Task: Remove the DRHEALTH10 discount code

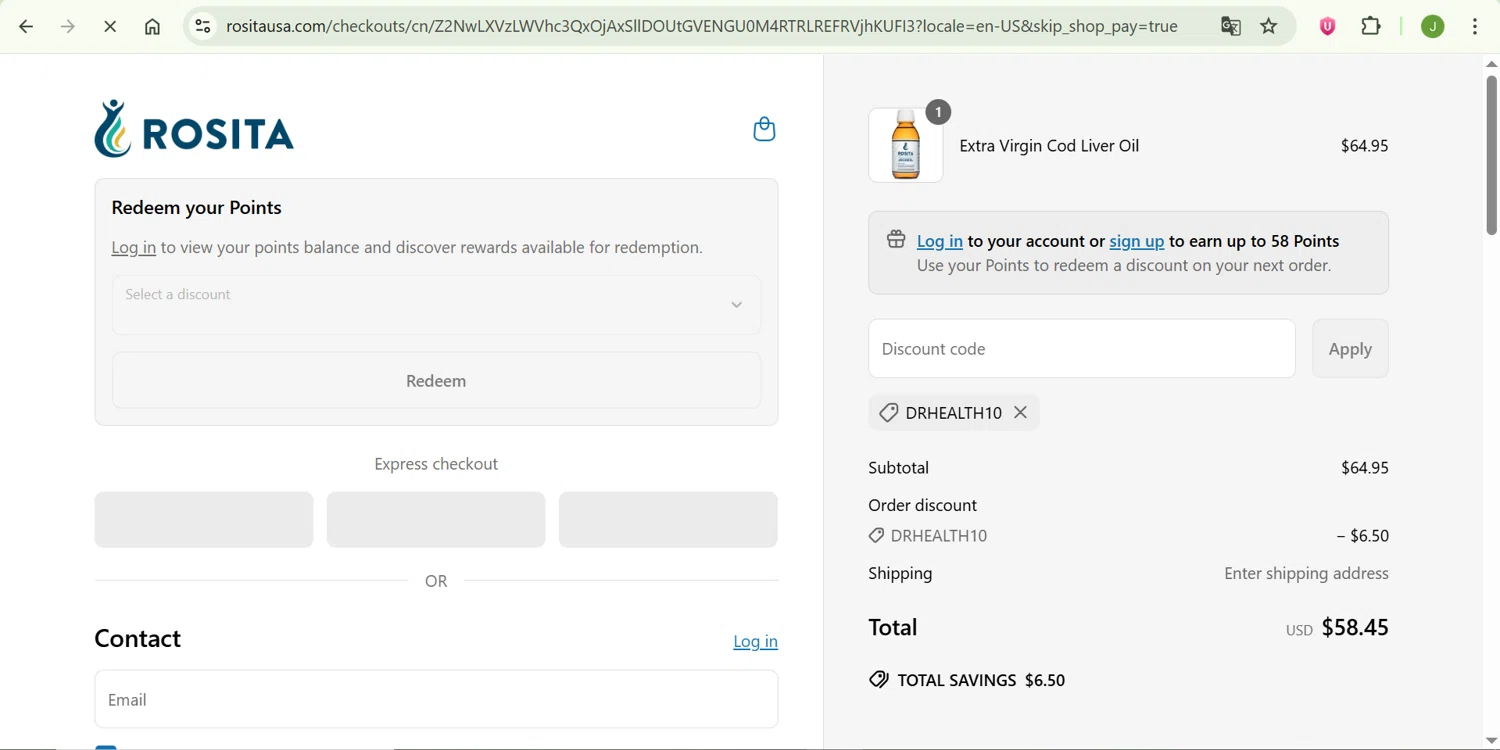Action: point(1020,412)
